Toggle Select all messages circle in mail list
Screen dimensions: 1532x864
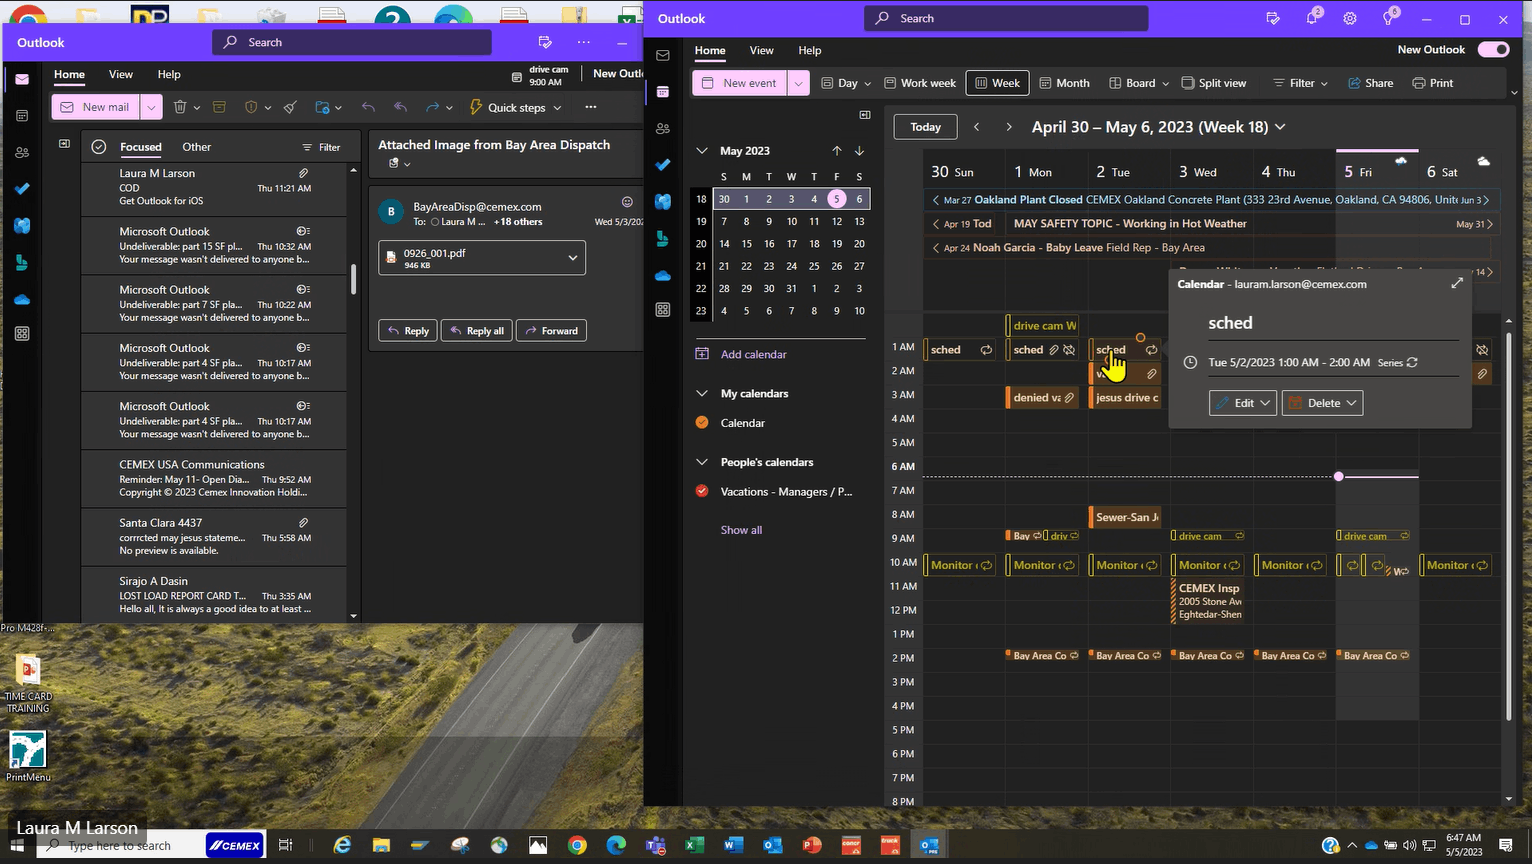point(99,147)
